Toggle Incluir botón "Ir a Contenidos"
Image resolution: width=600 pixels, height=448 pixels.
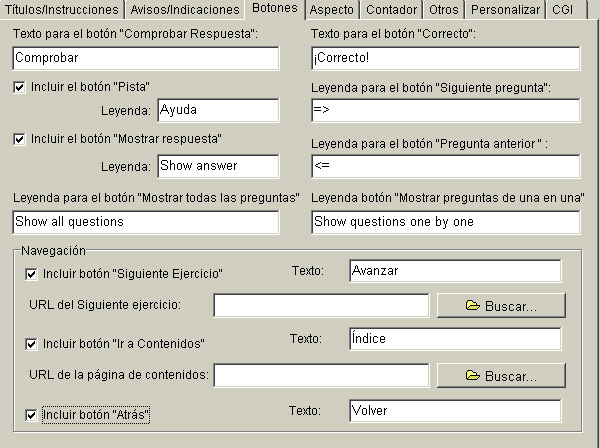(31, 344)
